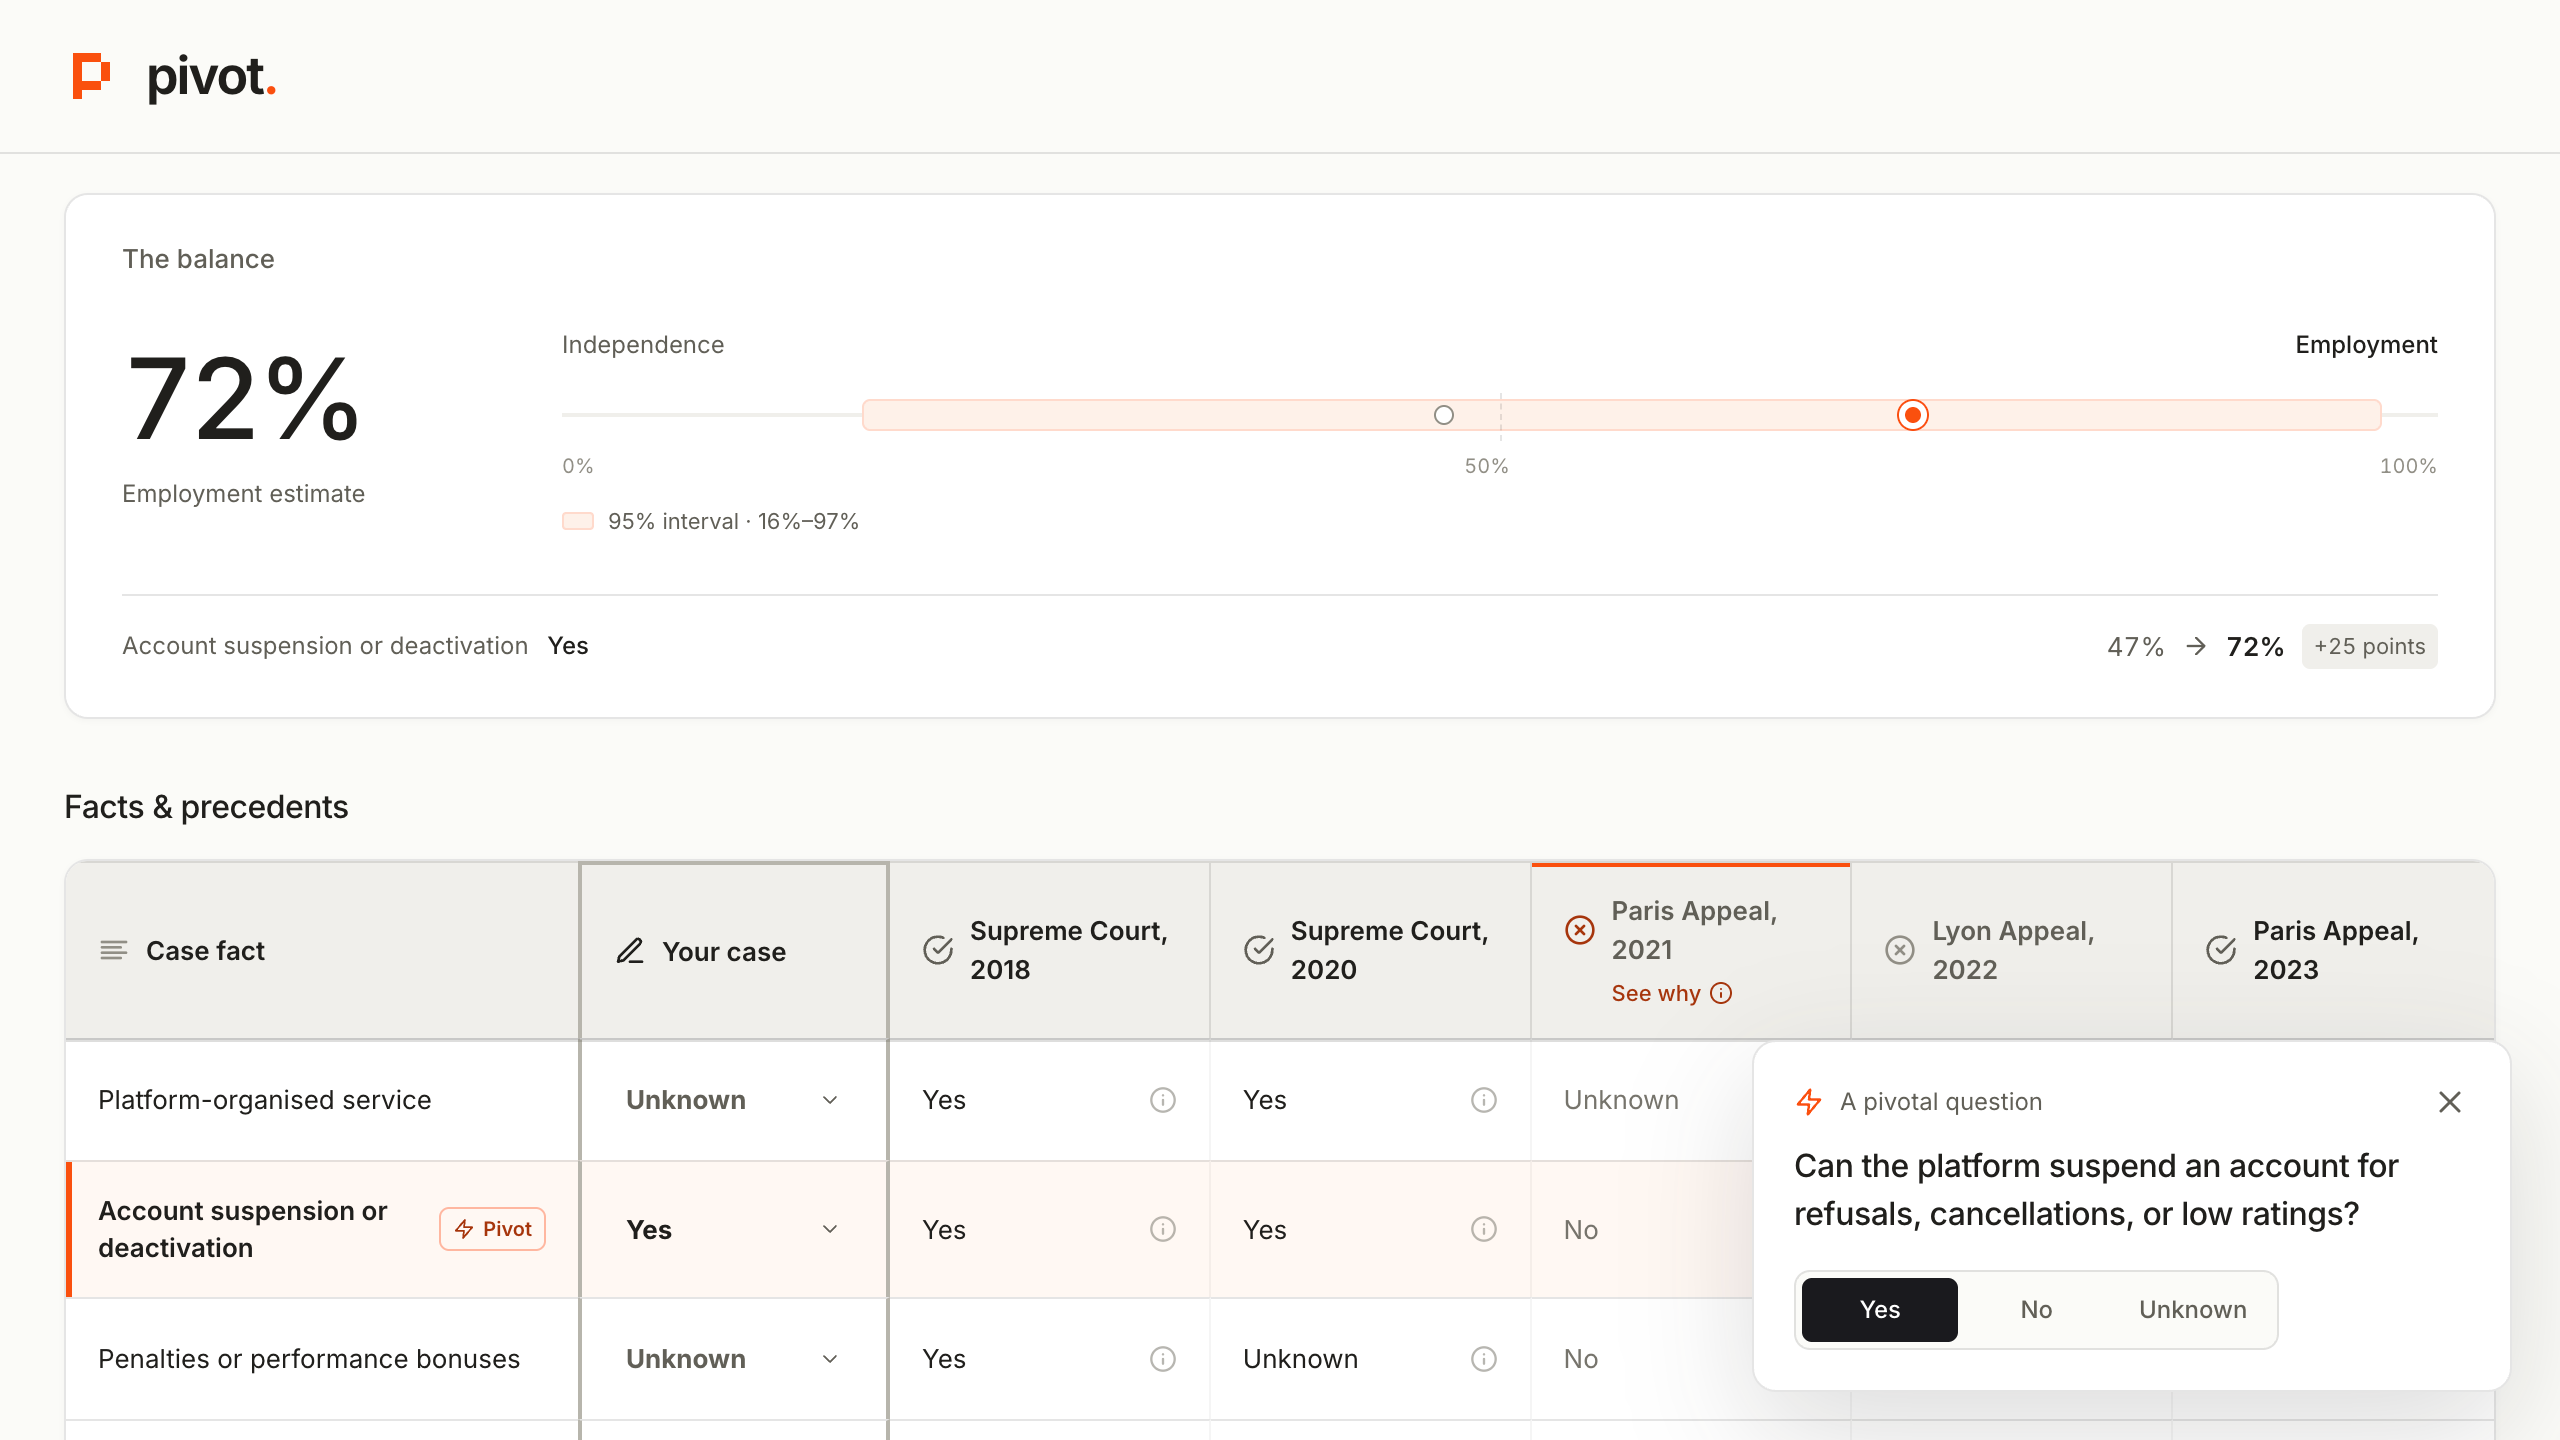Select Yes in the pivotal question

click(1880, 1310)
